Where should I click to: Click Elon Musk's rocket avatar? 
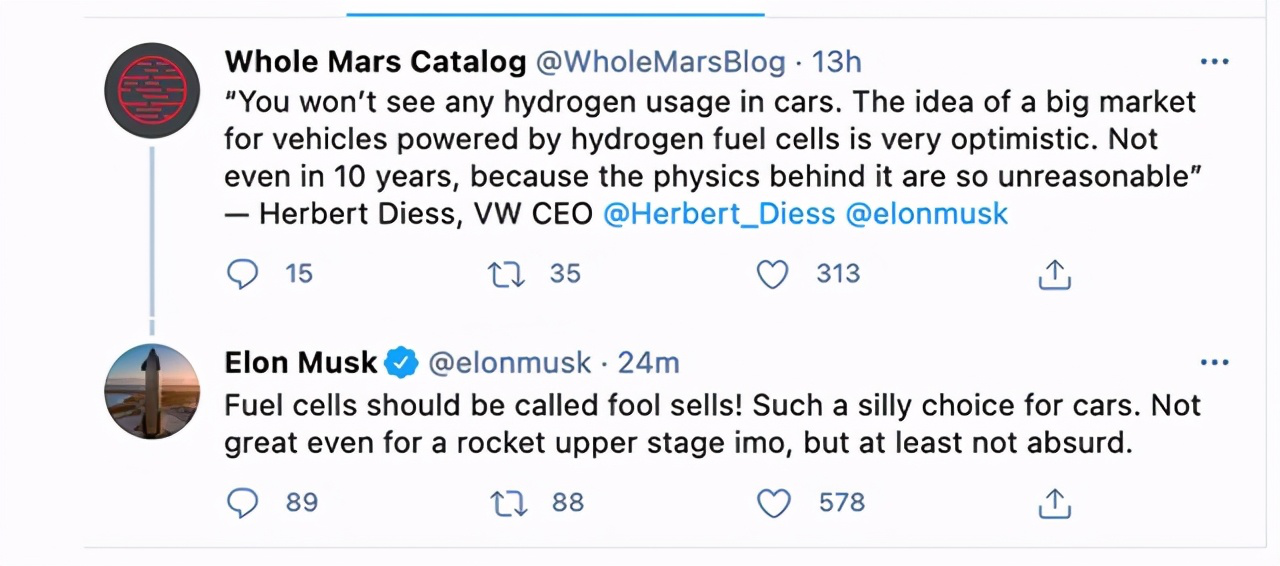coord(152,390)
